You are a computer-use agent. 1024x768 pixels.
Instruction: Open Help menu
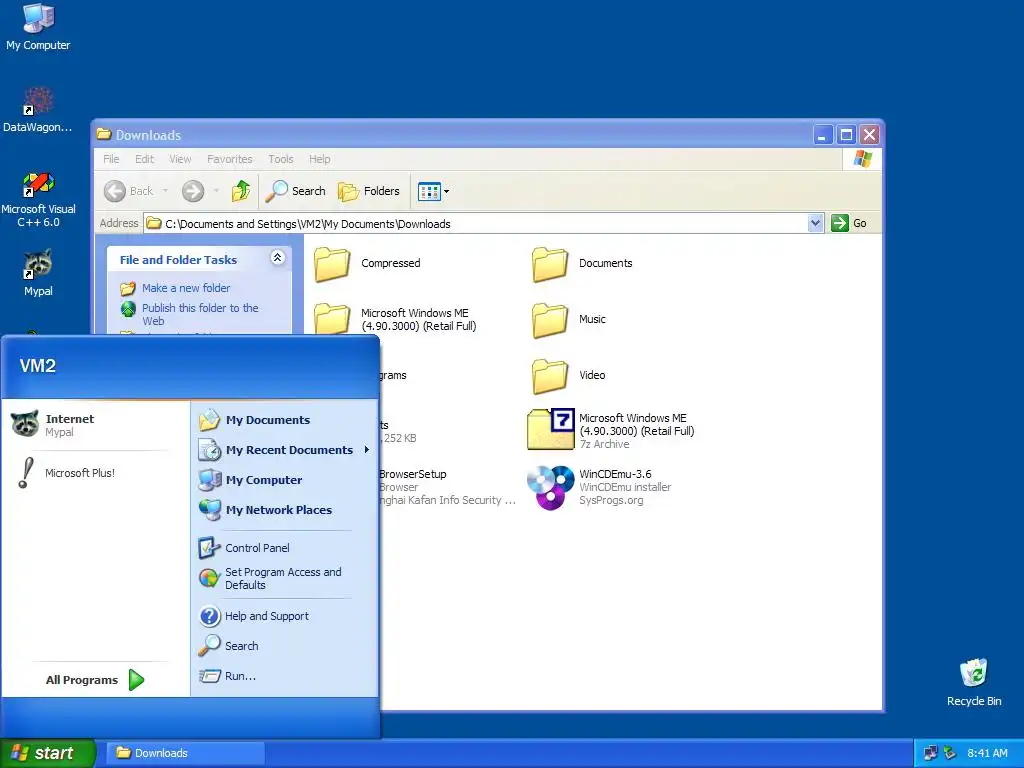(x=319, y=159)
